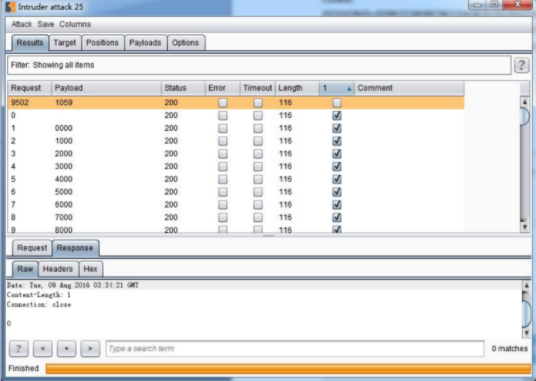Click the orange Finished progress bar
The image size is (536, 381).
288,369
